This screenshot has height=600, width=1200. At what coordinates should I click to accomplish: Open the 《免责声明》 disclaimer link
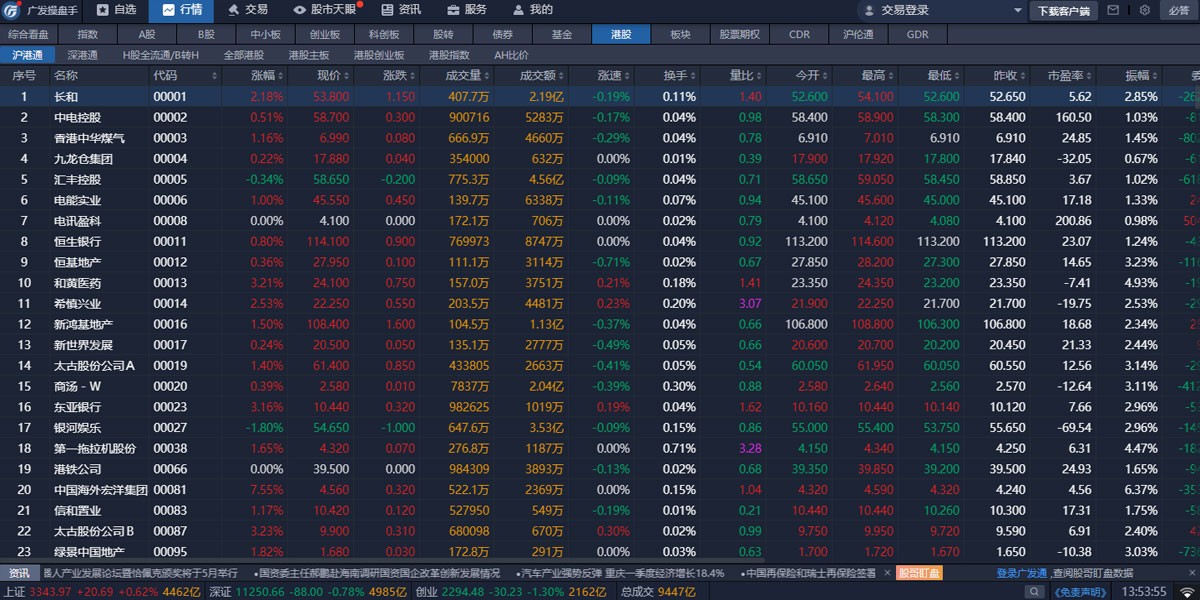[x=1082, y=592]
